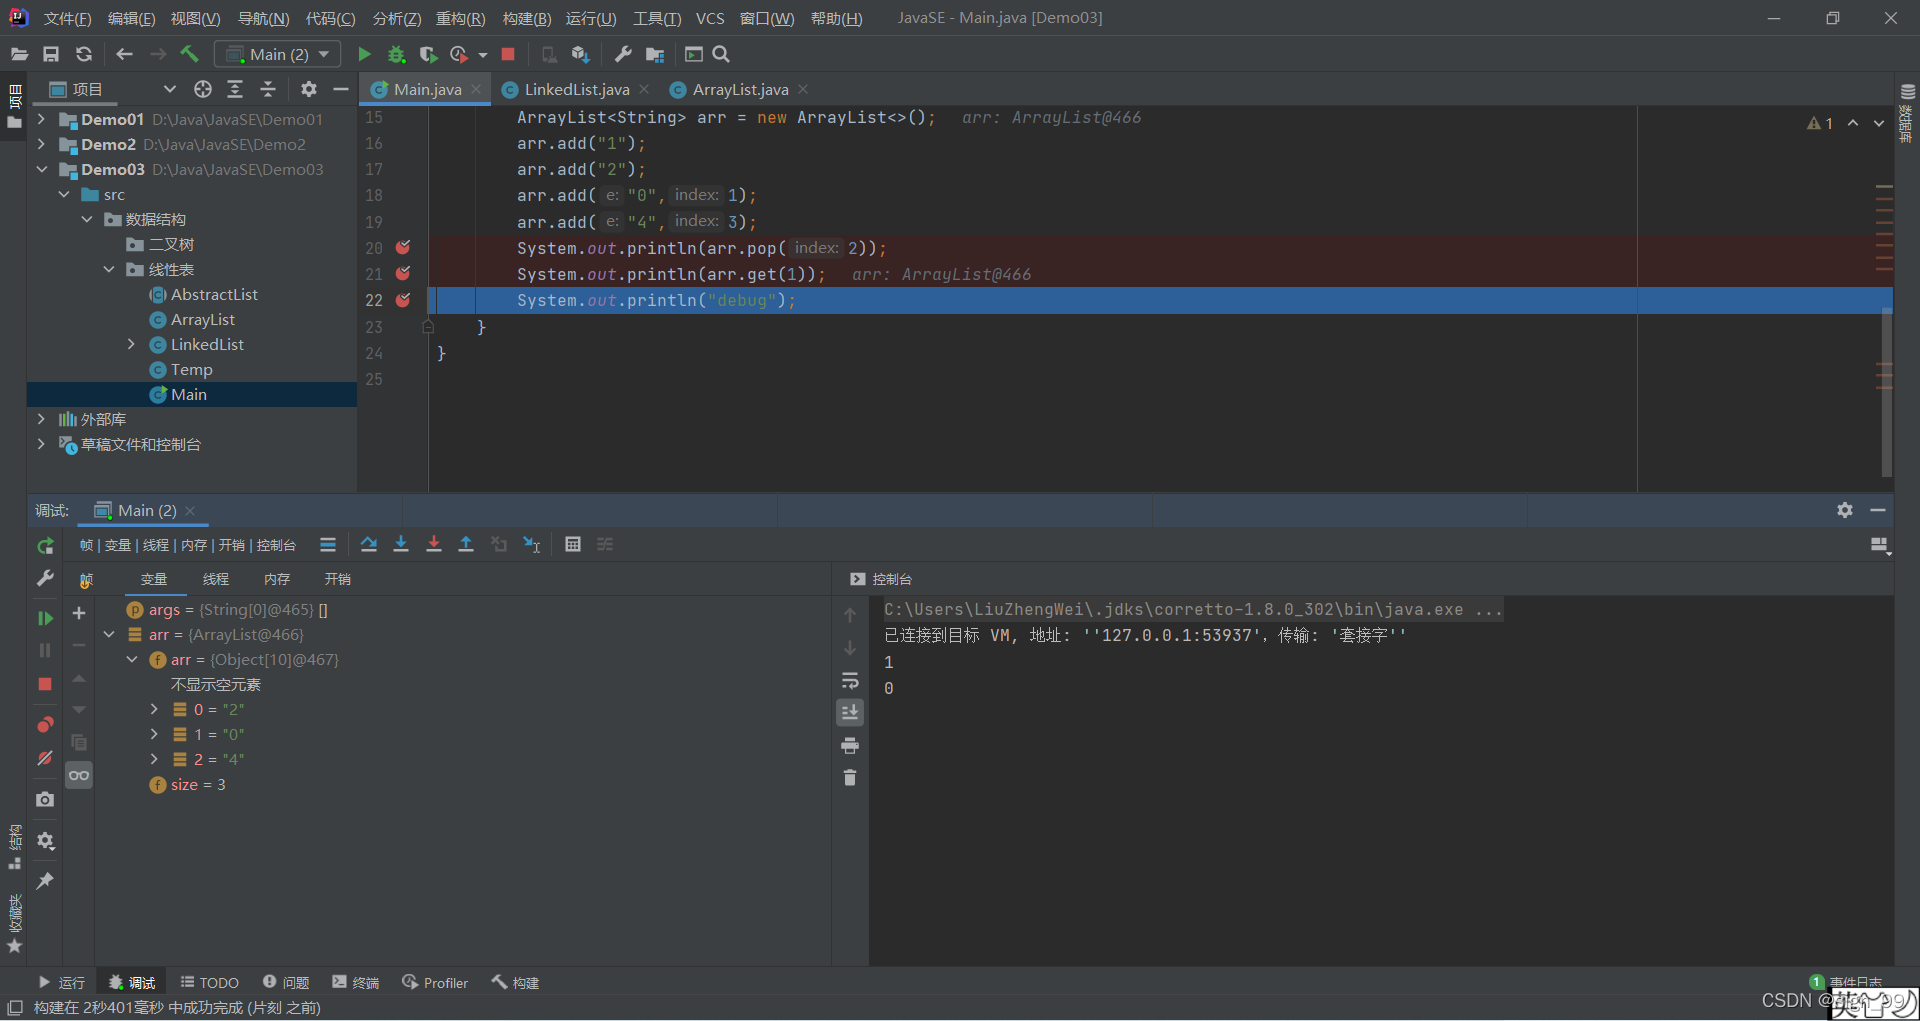Add a new watch with the plus icon
The height and width of the screenshot is (1021, 1920).
[x=79, y=613]
